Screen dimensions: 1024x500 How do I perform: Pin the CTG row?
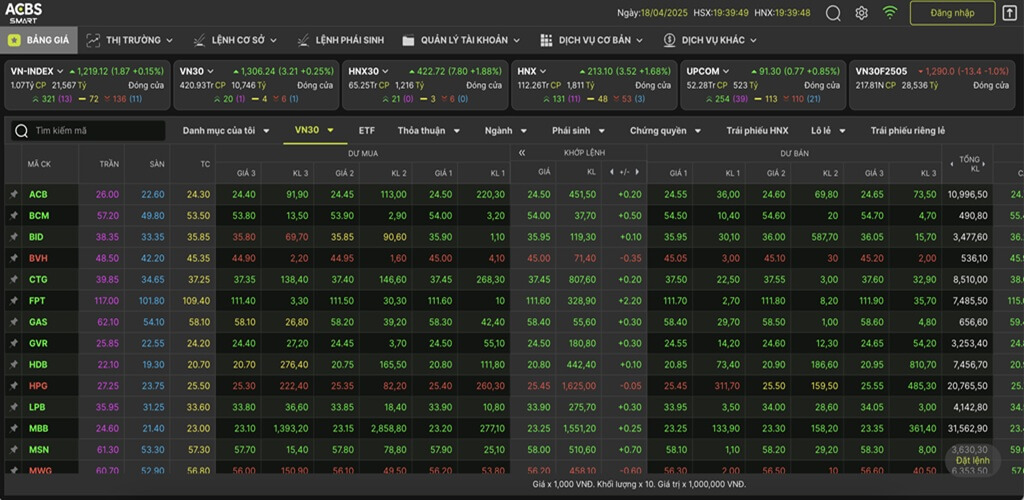(13, 279)
